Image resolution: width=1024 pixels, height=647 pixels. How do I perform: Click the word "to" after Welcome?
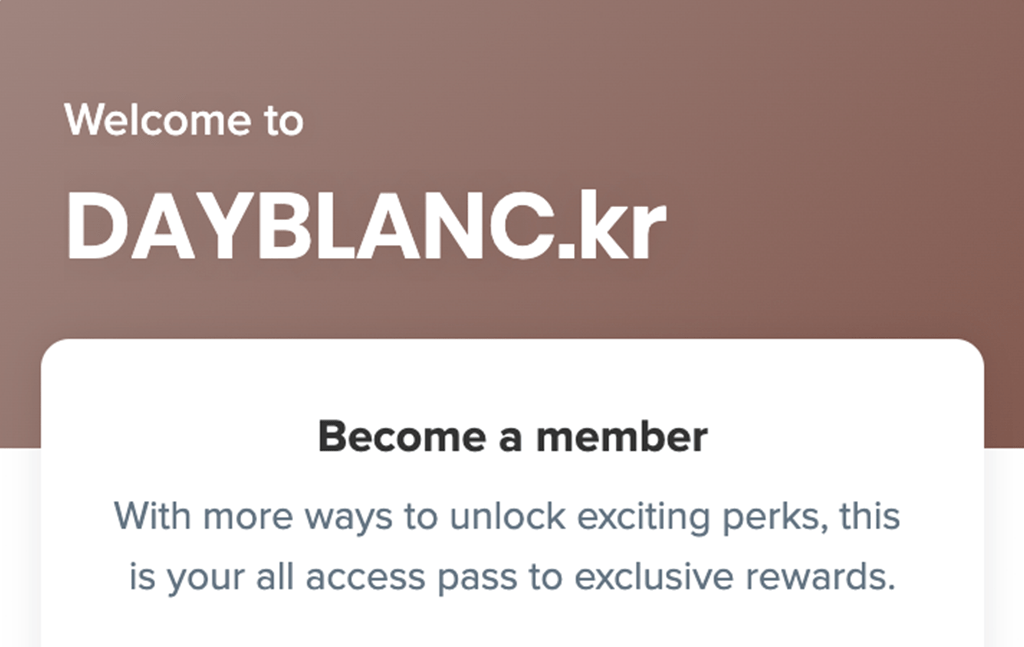(x=283, y=121)
